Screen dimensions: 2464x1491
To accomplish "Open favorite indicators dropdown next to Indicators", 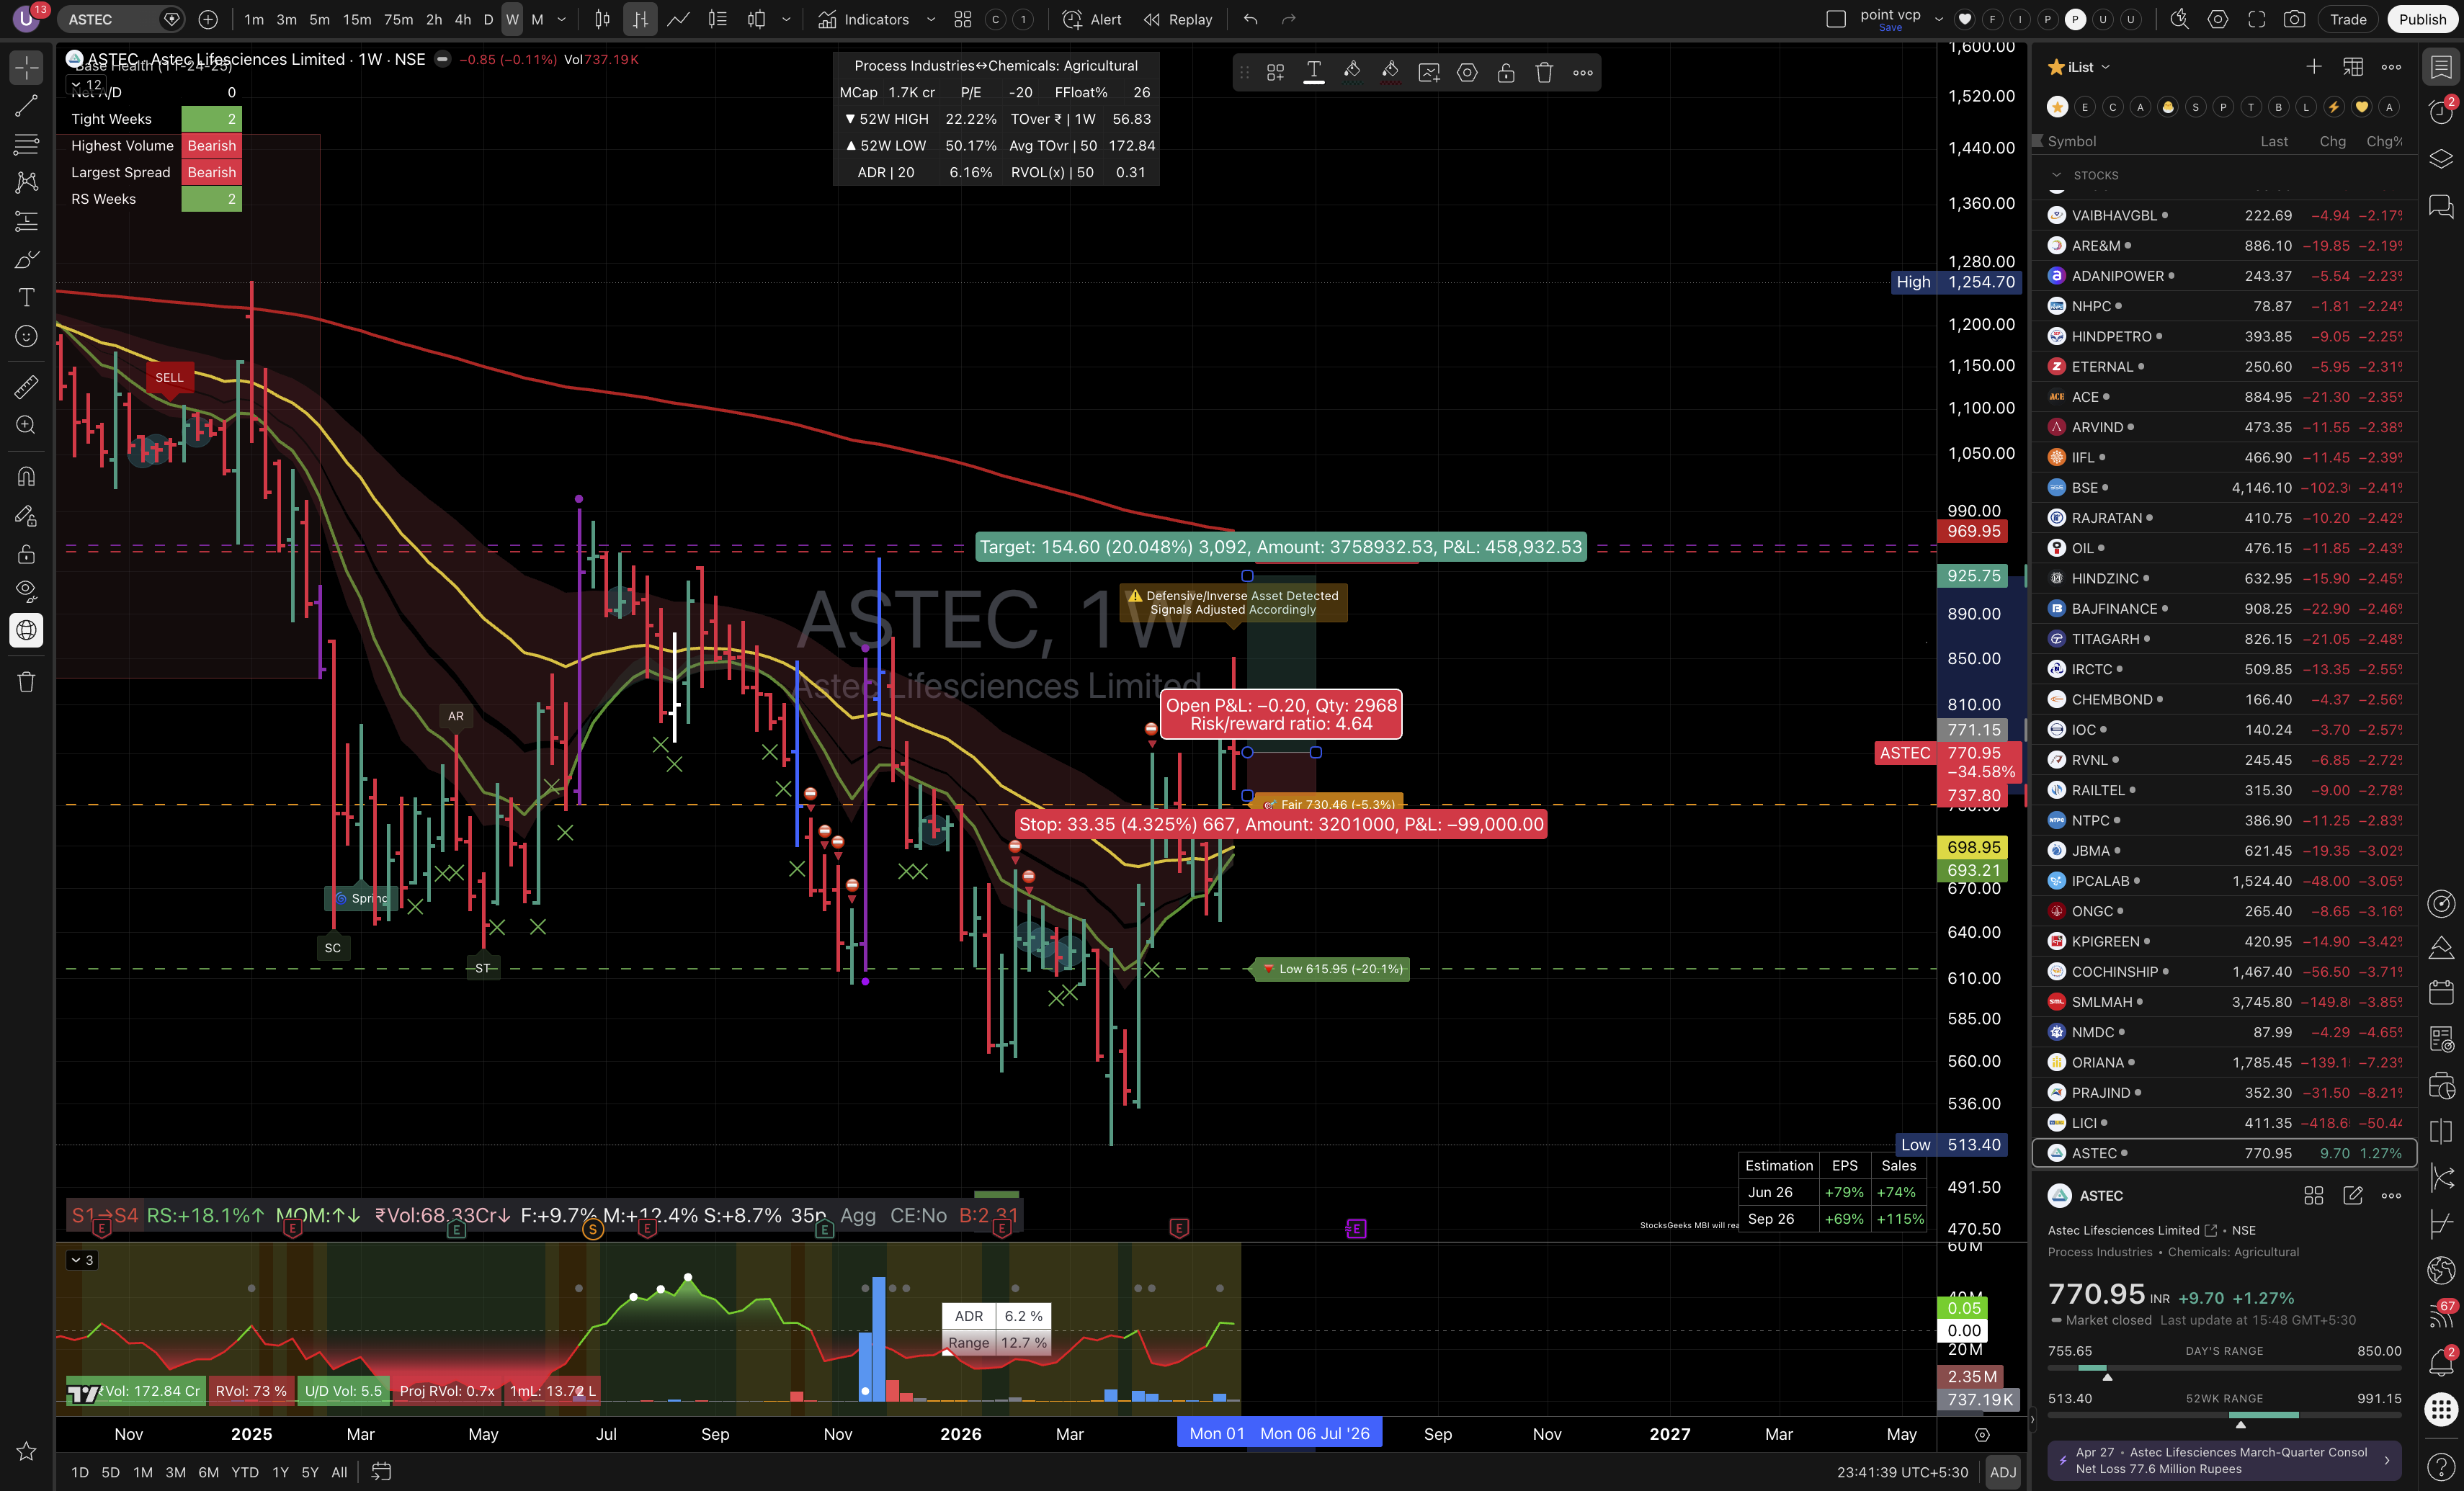I will click(x=931, y=19).
